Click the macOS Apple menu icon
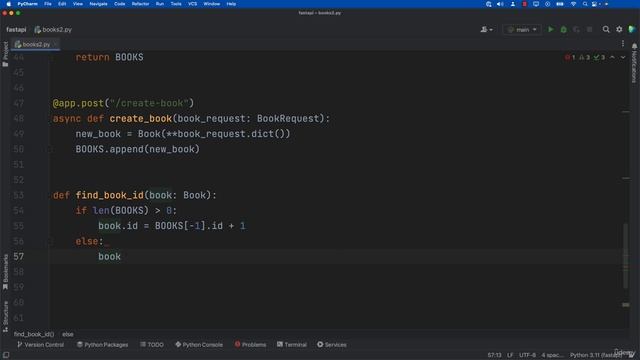Screen dimensions: 640x360 [9, 4]
